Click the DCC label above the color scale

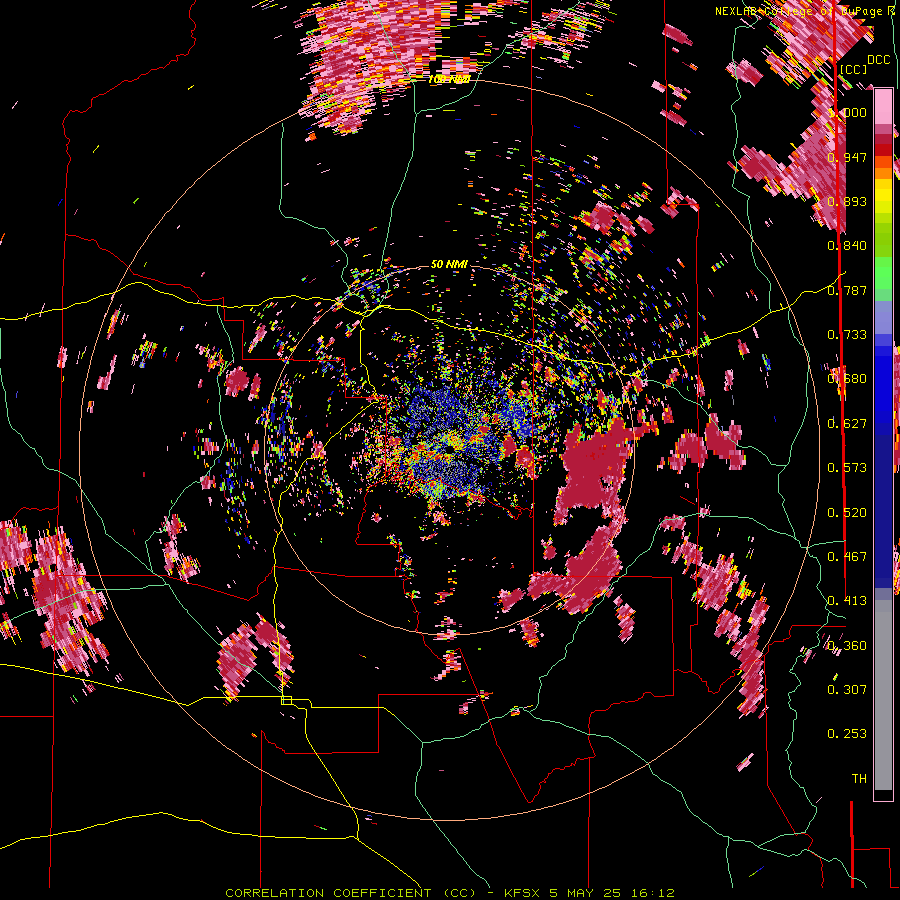tap(878, 60)
